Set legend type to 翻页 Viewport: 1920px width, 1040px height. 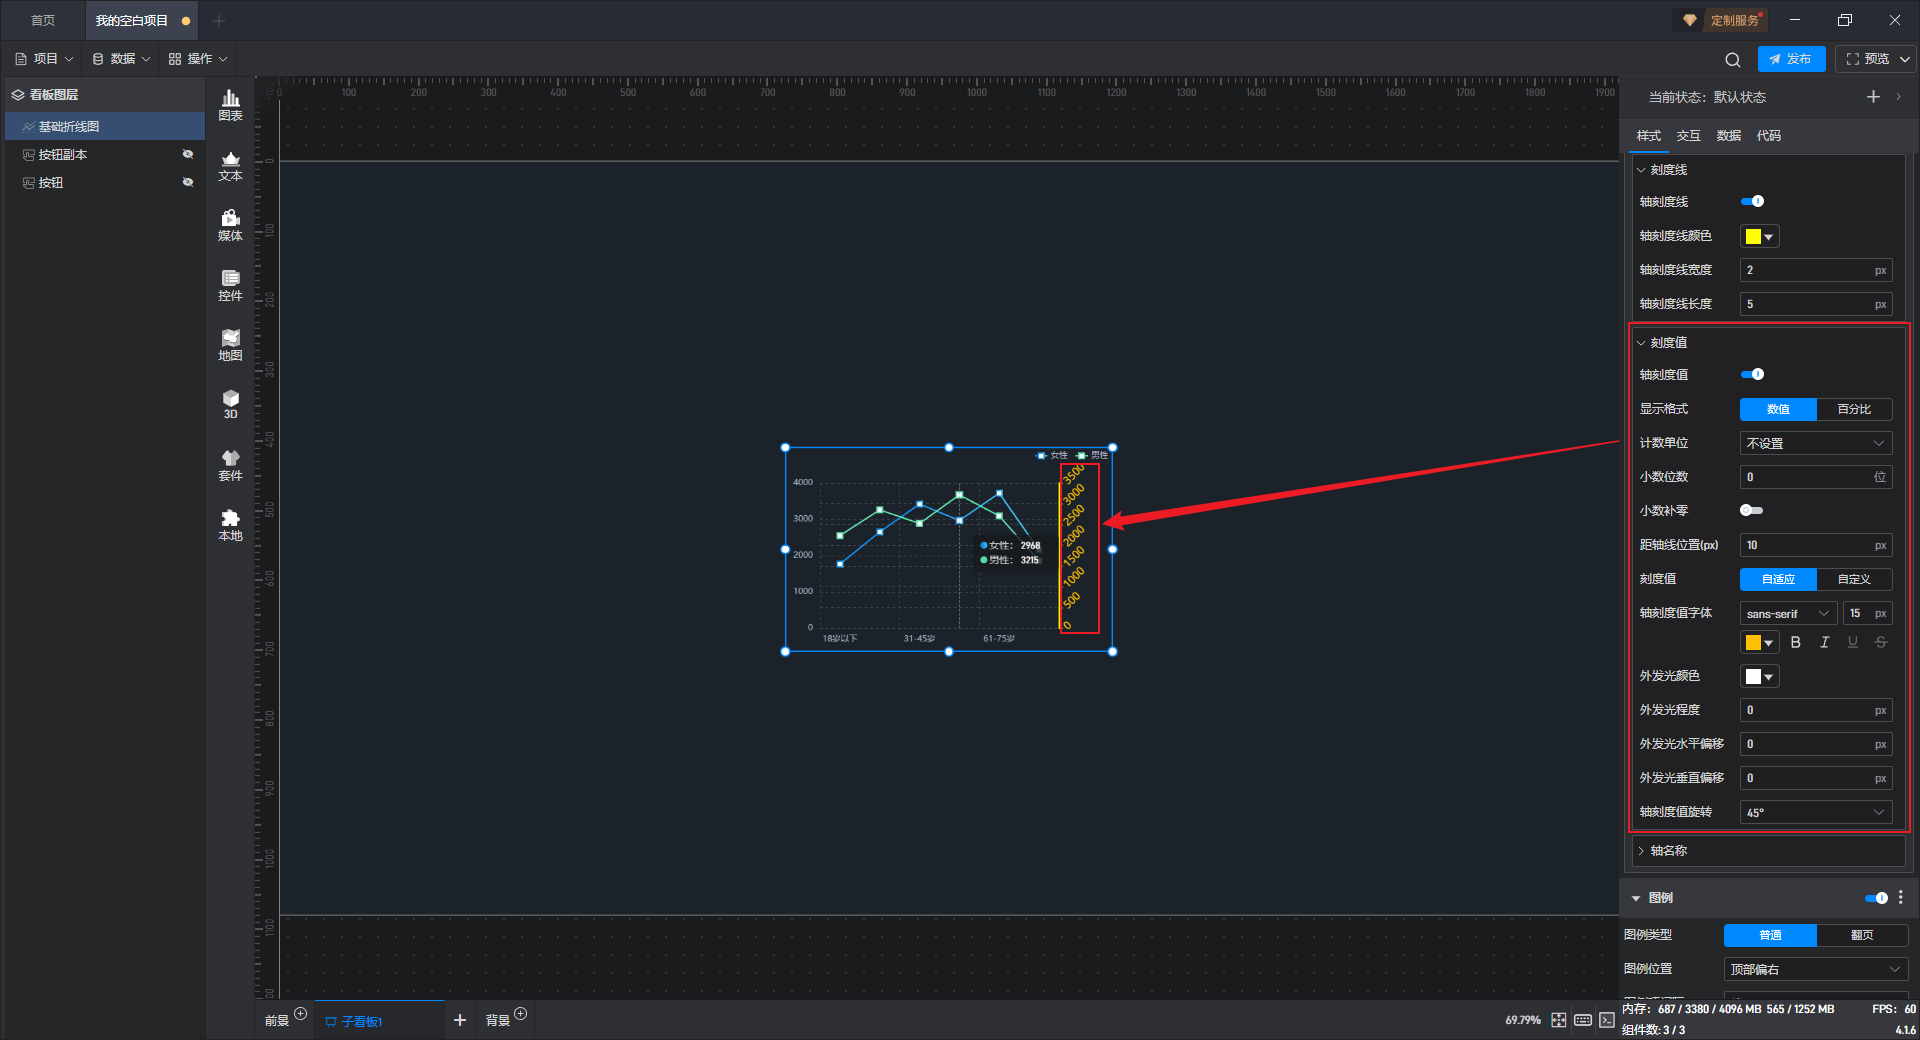pos(1862,935)
